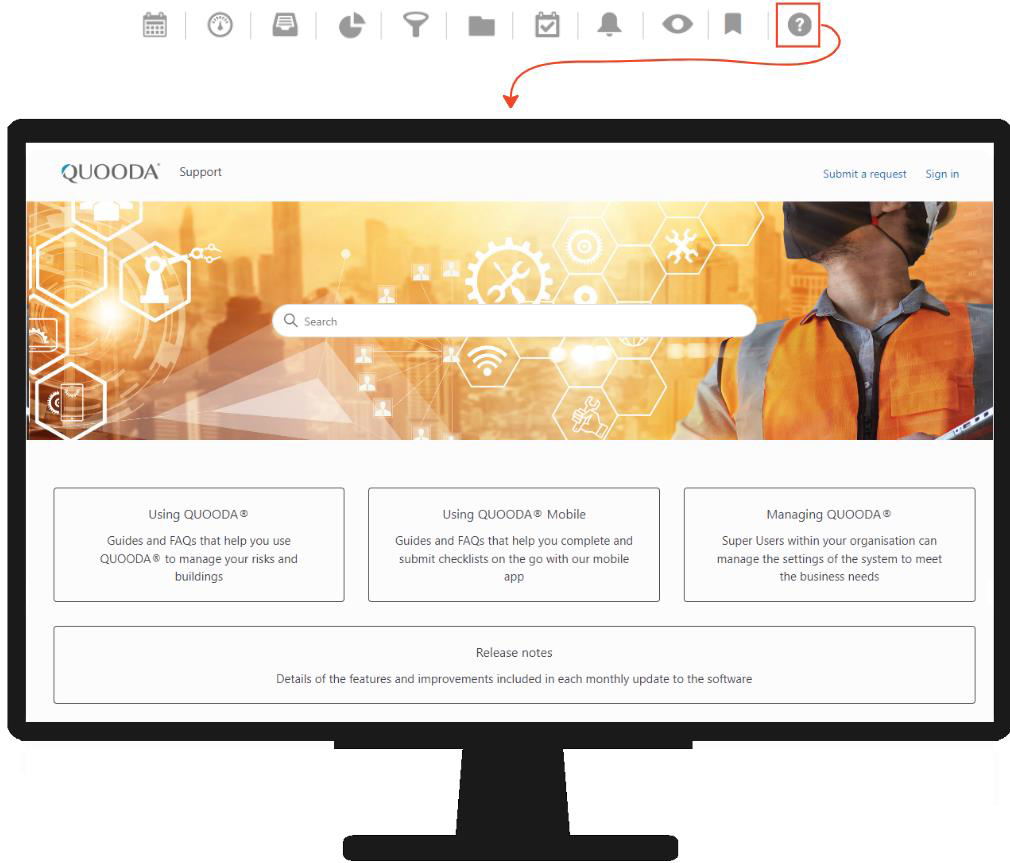The width and height of the screenshot is (1010, 863).
Task: Click the eye watch icon
Action: coord(677,25)
